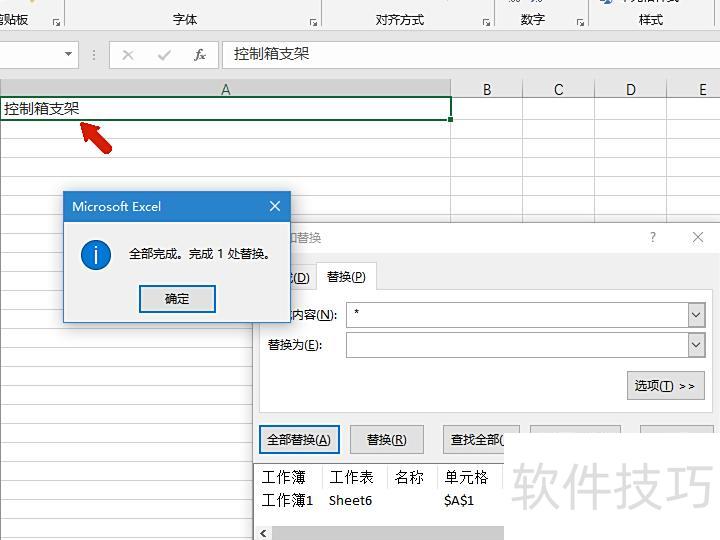Close the Microsoft Excel message box
This screenshot has height=540, width=720.
(x=275, y=207)
